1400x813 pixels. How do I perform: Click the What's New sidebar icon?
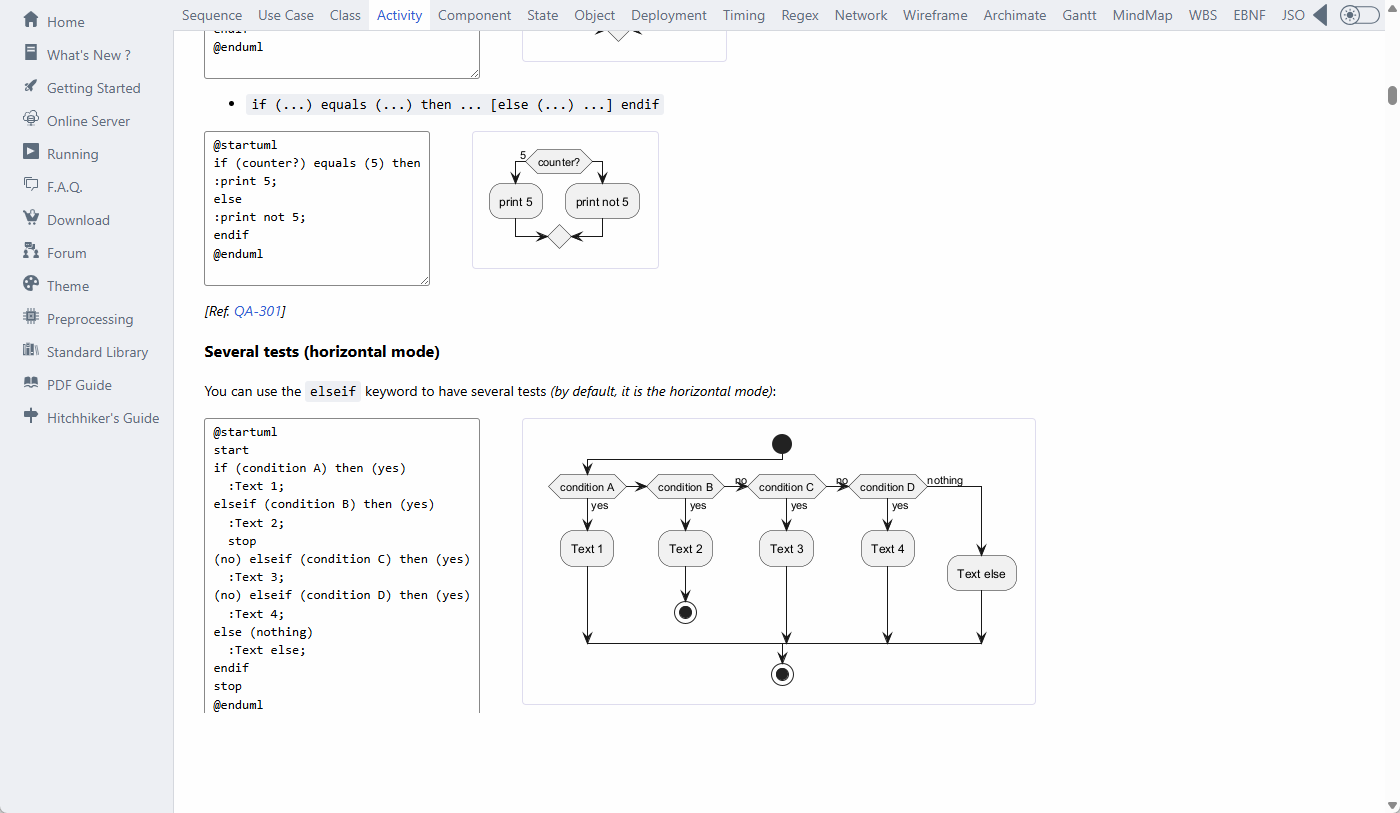(x=31, y=53)
